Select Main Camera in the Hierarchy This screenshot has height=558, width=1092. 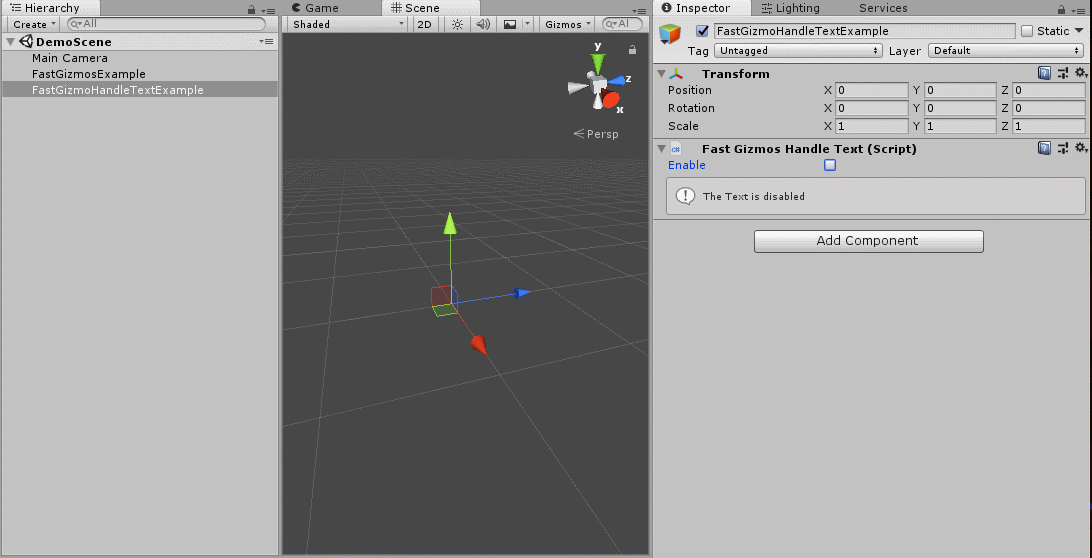[x=69, y=58]
